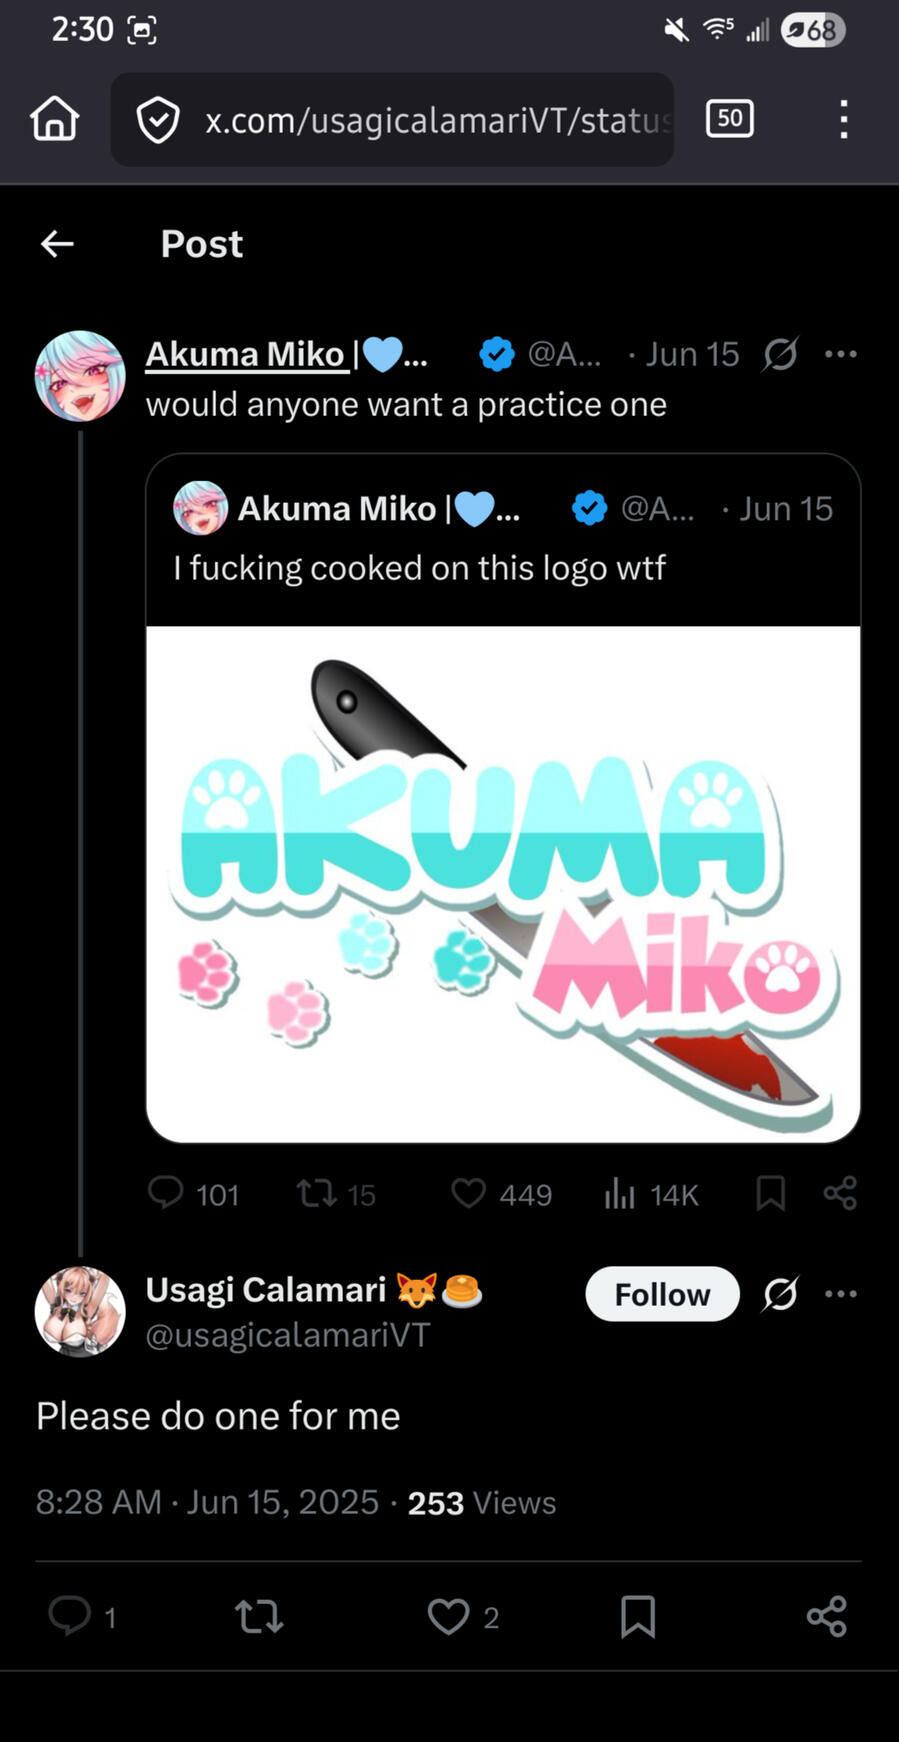
Task: Tap Grok icon on Akuma Miko's post
Action: coord(780,354)
